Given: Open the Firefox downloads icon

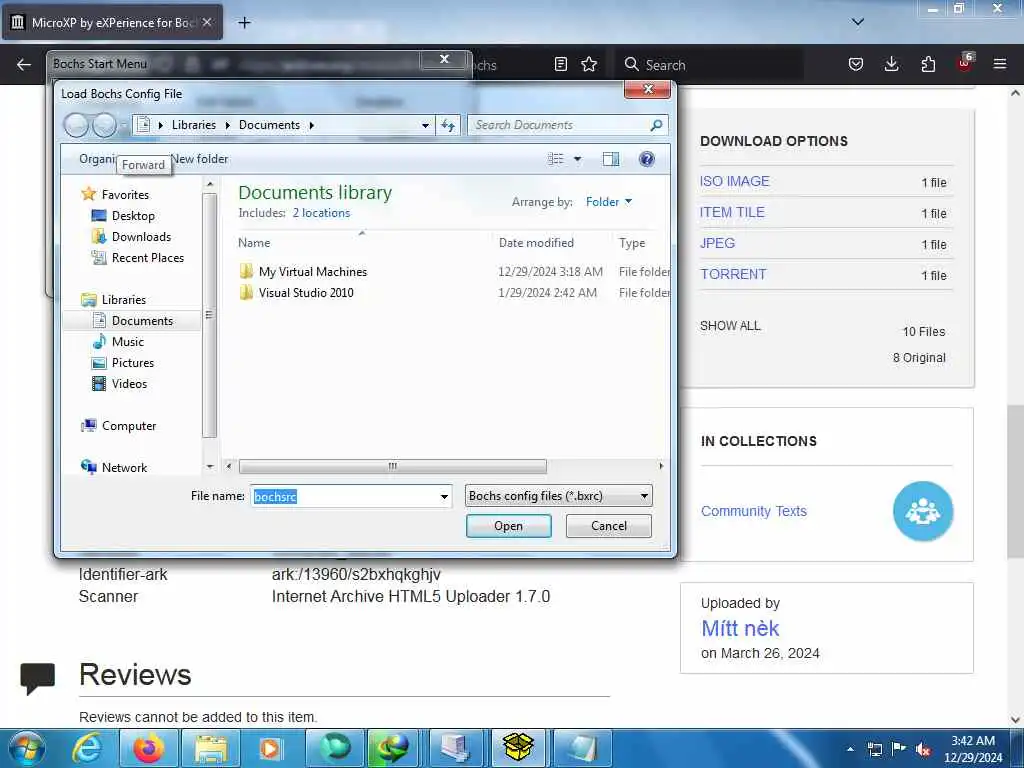Looking at the screenshot, I should pos(891,65).
